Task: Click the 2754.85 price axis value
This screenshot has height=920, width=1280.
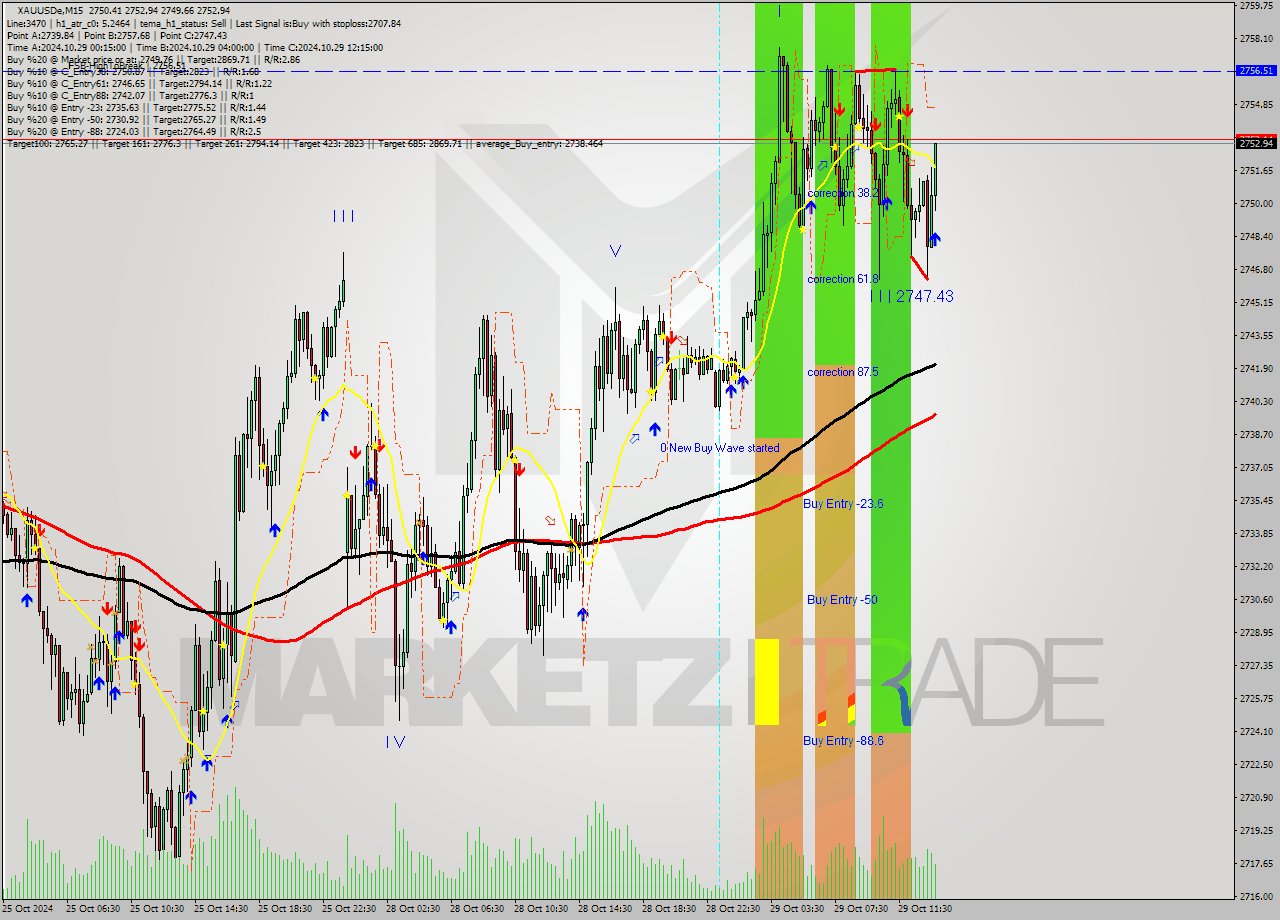Action: point(1256,105)
